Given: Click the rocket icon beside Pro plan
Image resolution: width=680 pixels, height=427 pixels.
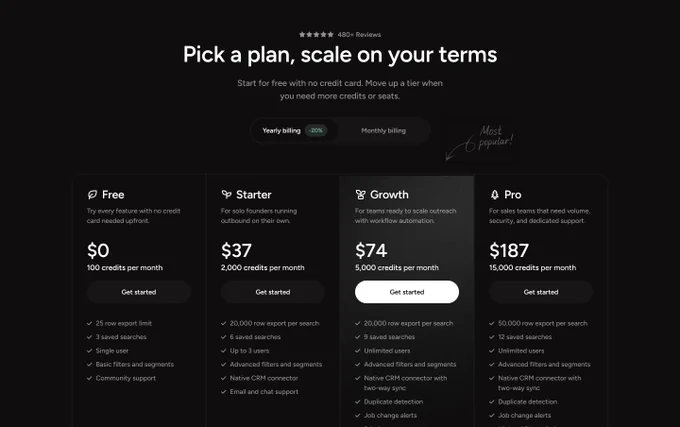Looking at the screenshot, I should click(x=494, y=195).
